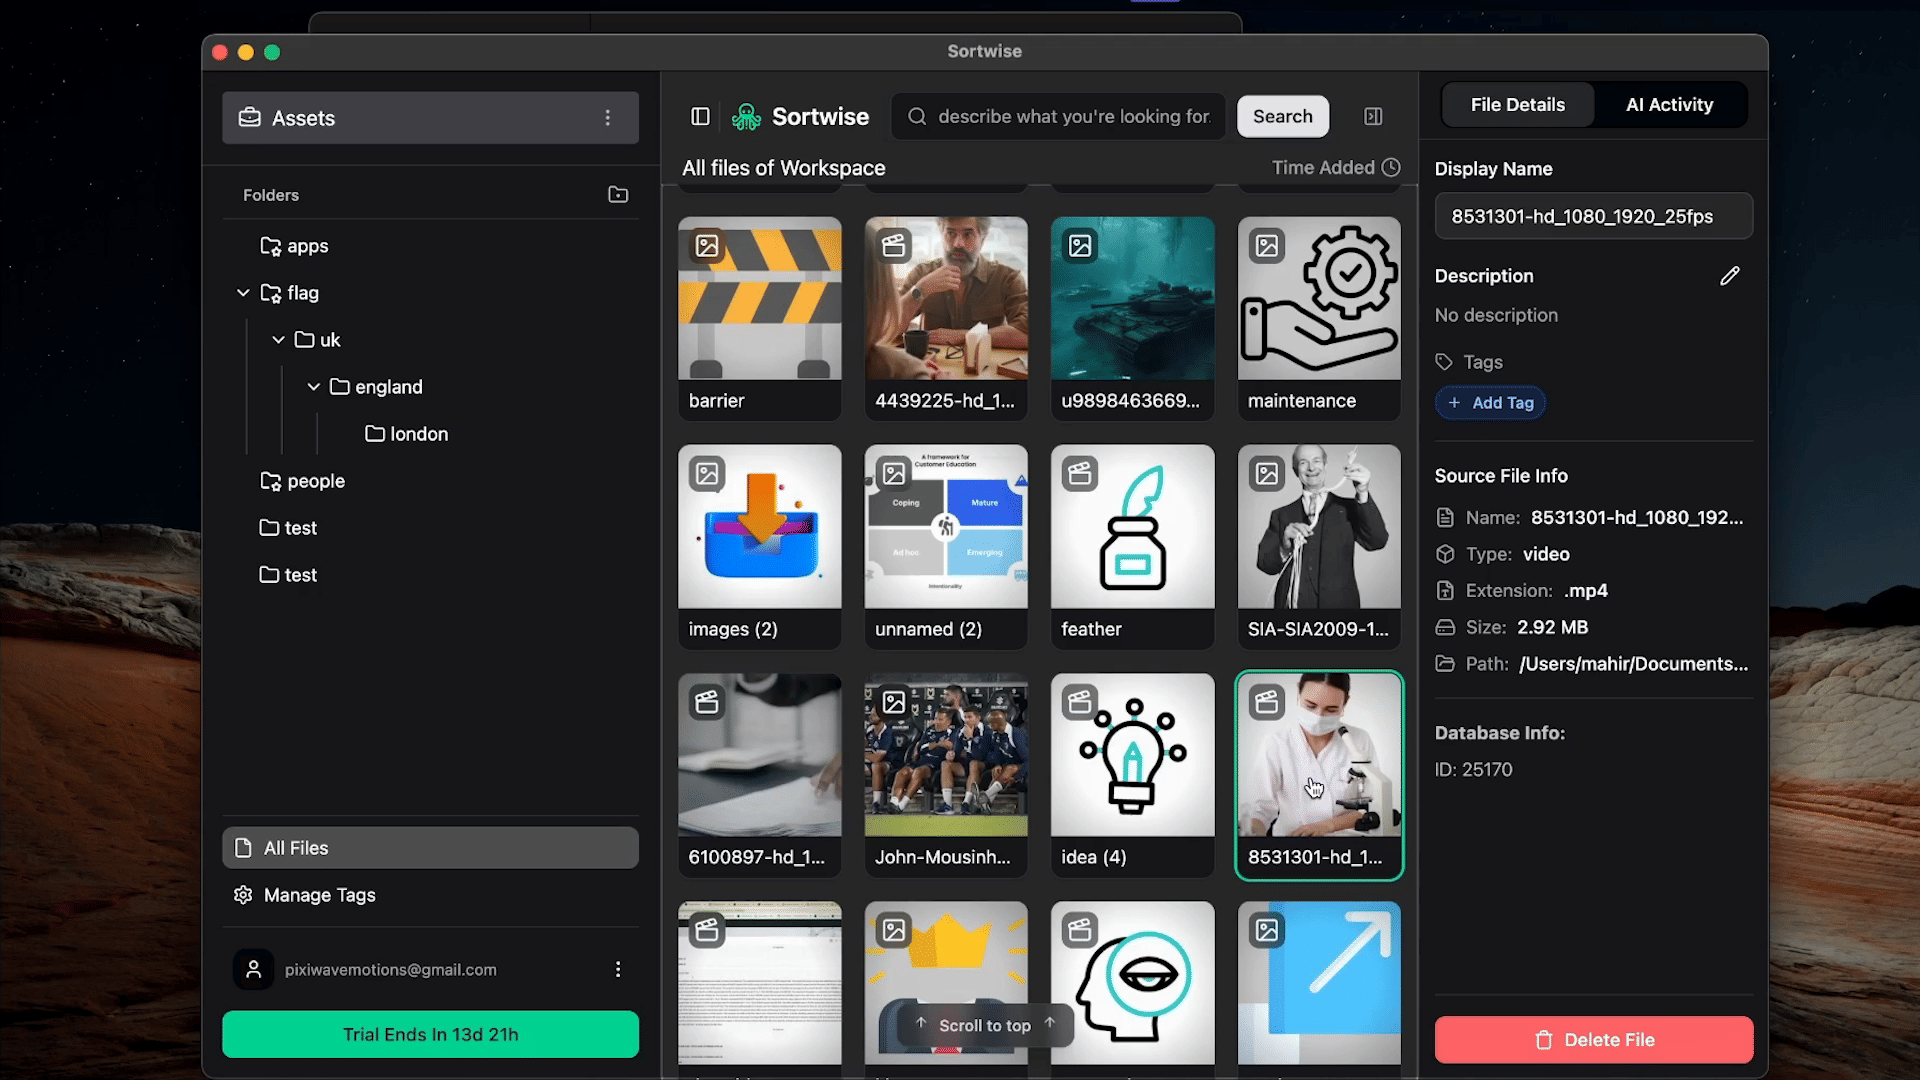
Task: Click the Delete File button
Action: 1594,1040
